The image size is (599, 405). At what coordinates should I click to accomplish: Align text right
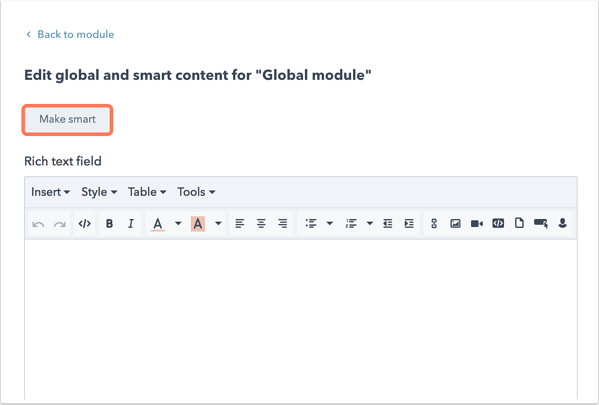click(283, 224)
